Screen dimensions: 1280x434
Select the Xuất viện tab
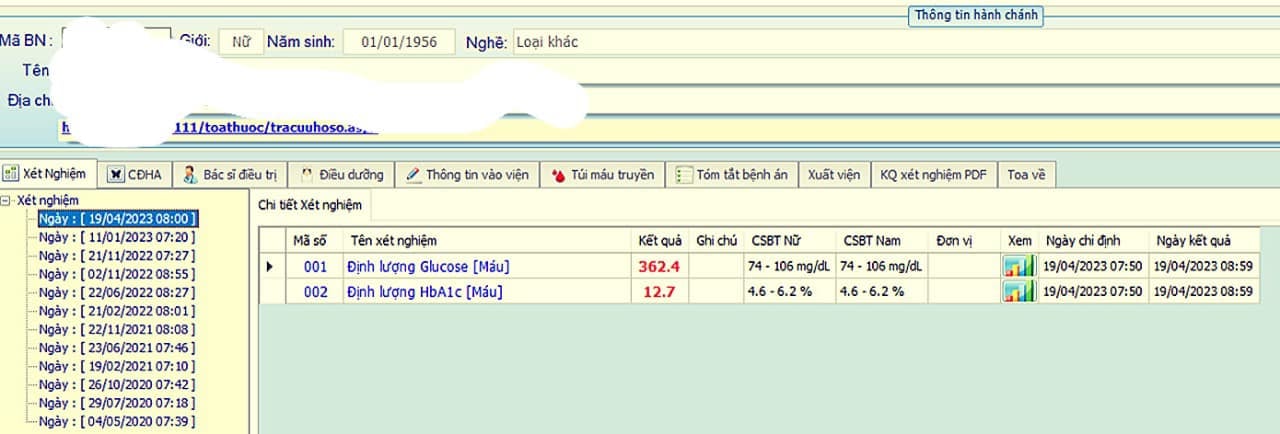[834, 174]
